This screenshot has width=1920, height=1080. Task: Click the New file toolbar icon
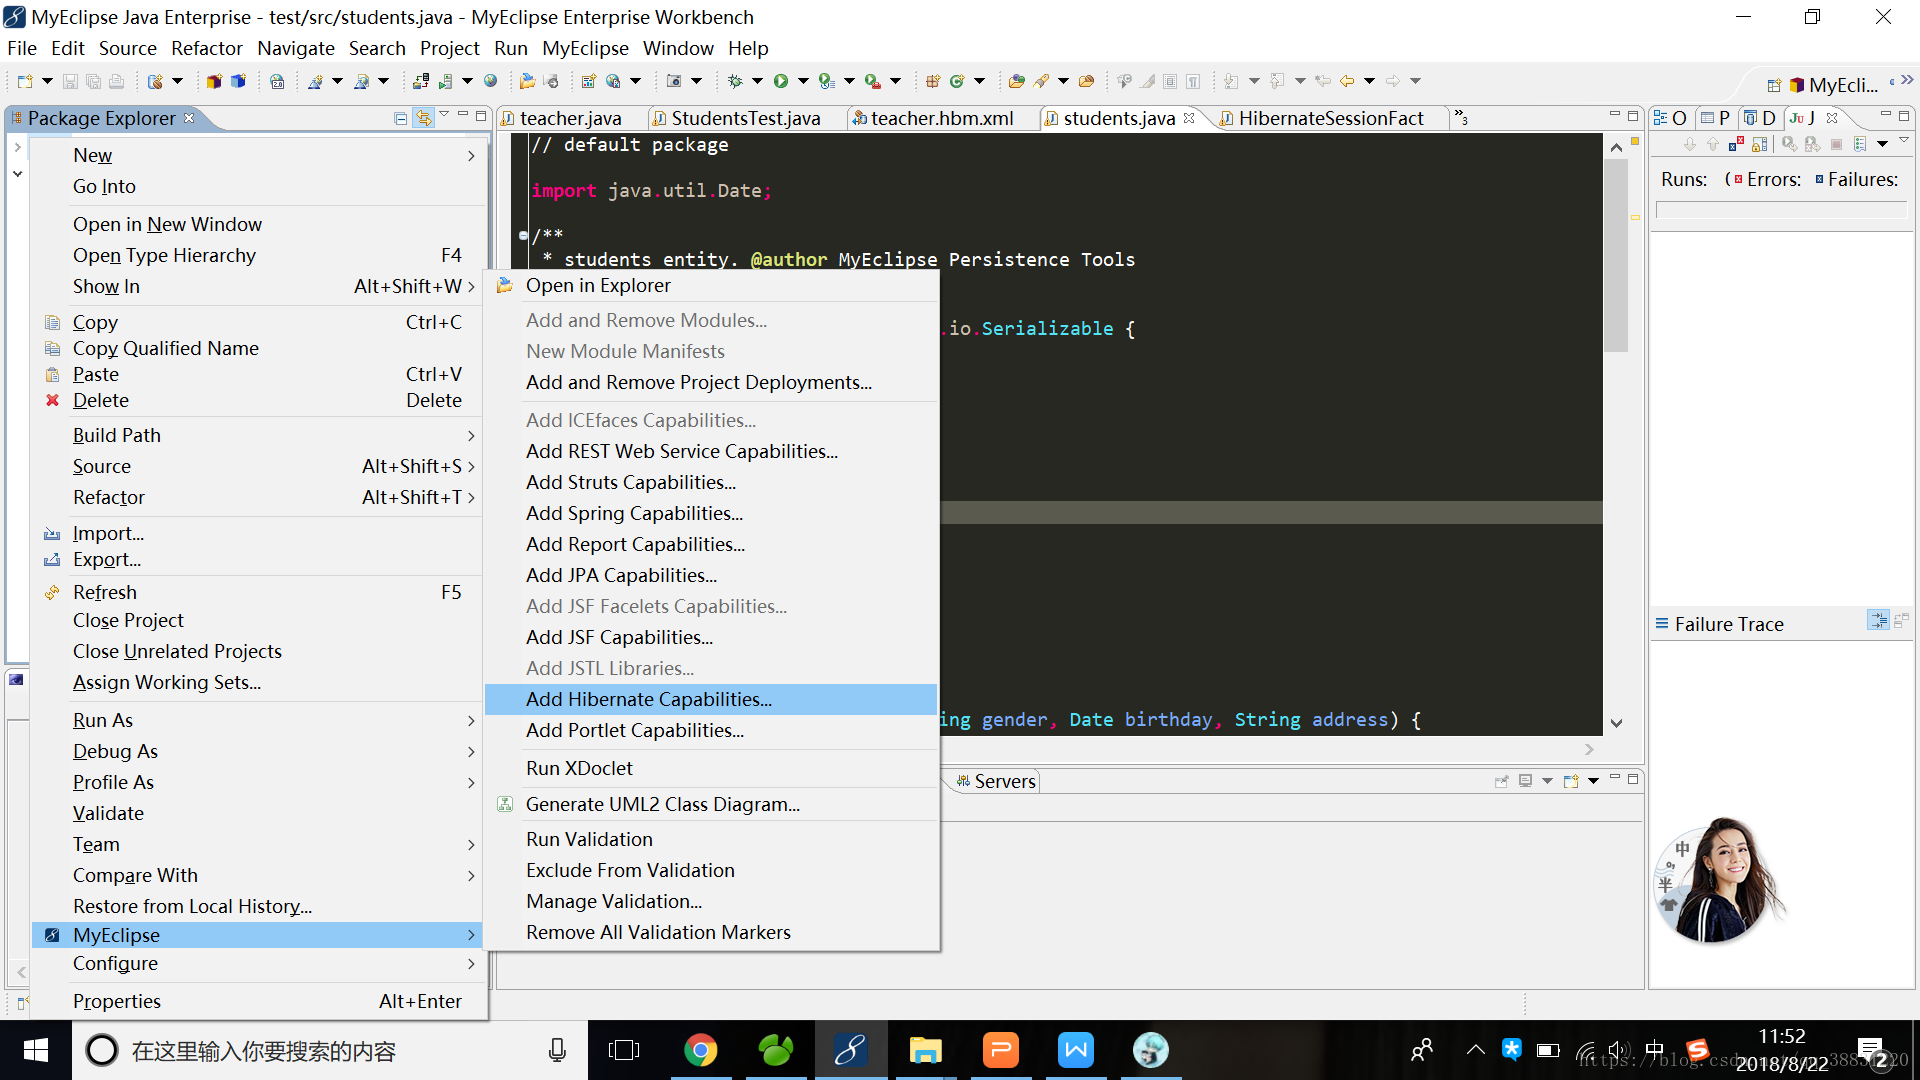pyautogui.click(x=25, y=81)
